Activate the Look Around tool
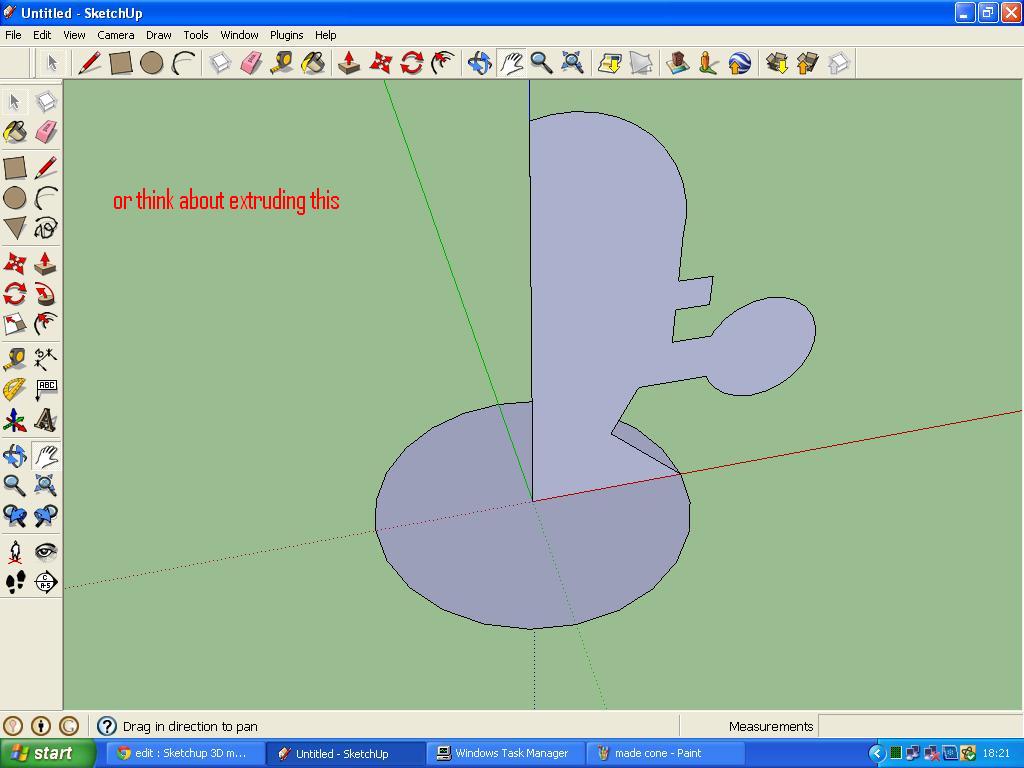This screenshot has height=768, width=1024. 46,551
